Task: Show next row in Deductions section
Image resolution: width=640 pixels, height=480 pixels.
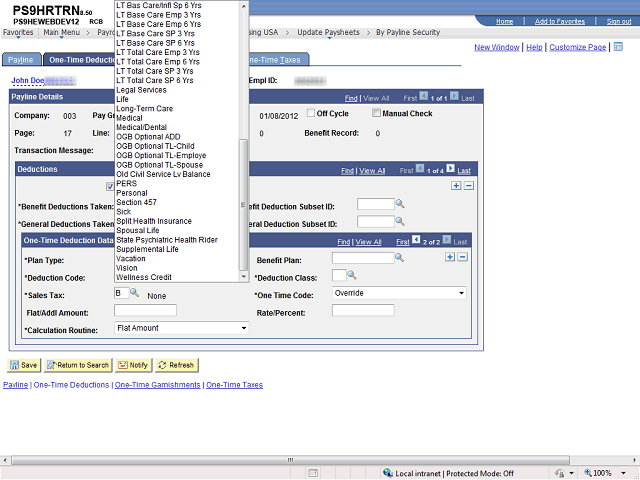Action: [x=450, y=170]
